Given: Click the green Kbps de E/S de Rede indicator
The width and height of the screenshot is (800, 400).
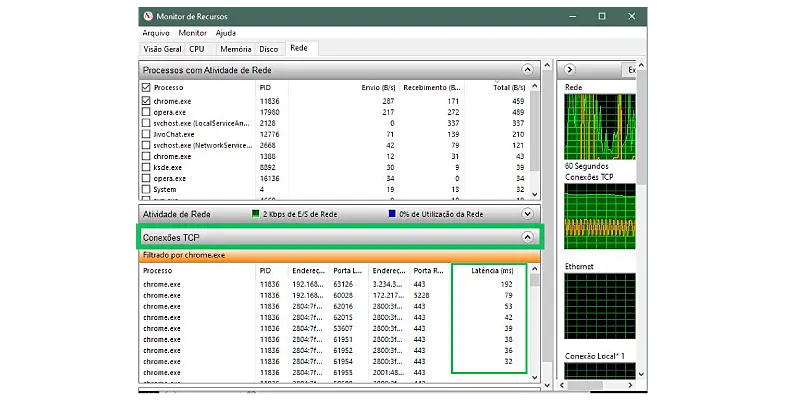Looking at the screenshot, I should 256,214.
